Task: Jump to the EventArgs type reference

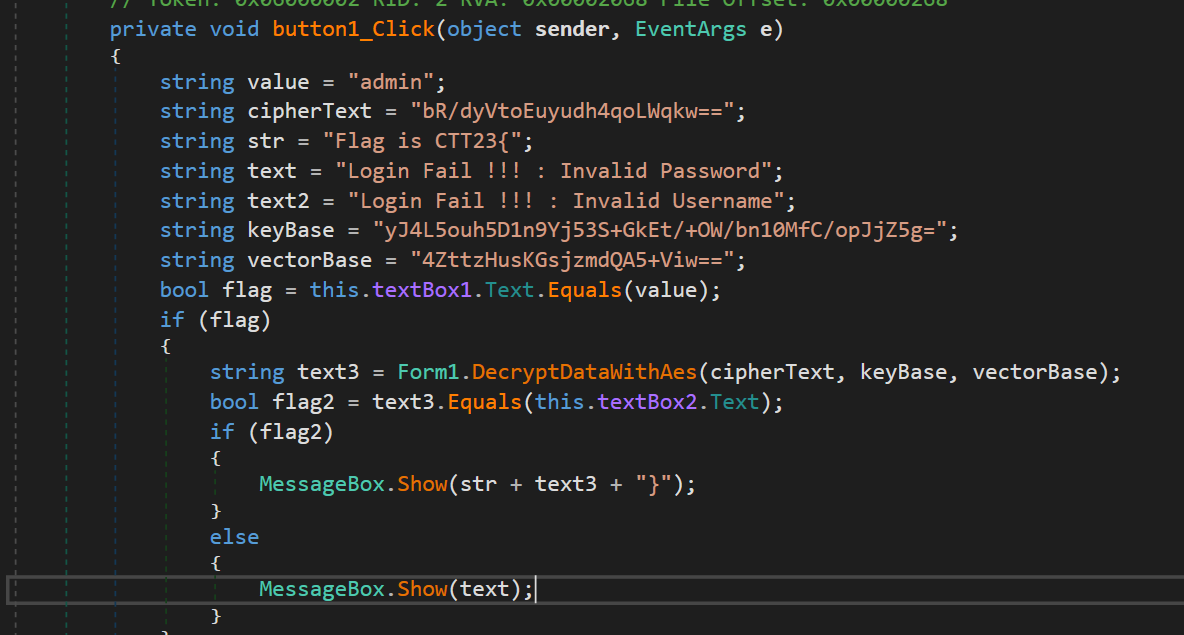Action: [x=689, y=28]
